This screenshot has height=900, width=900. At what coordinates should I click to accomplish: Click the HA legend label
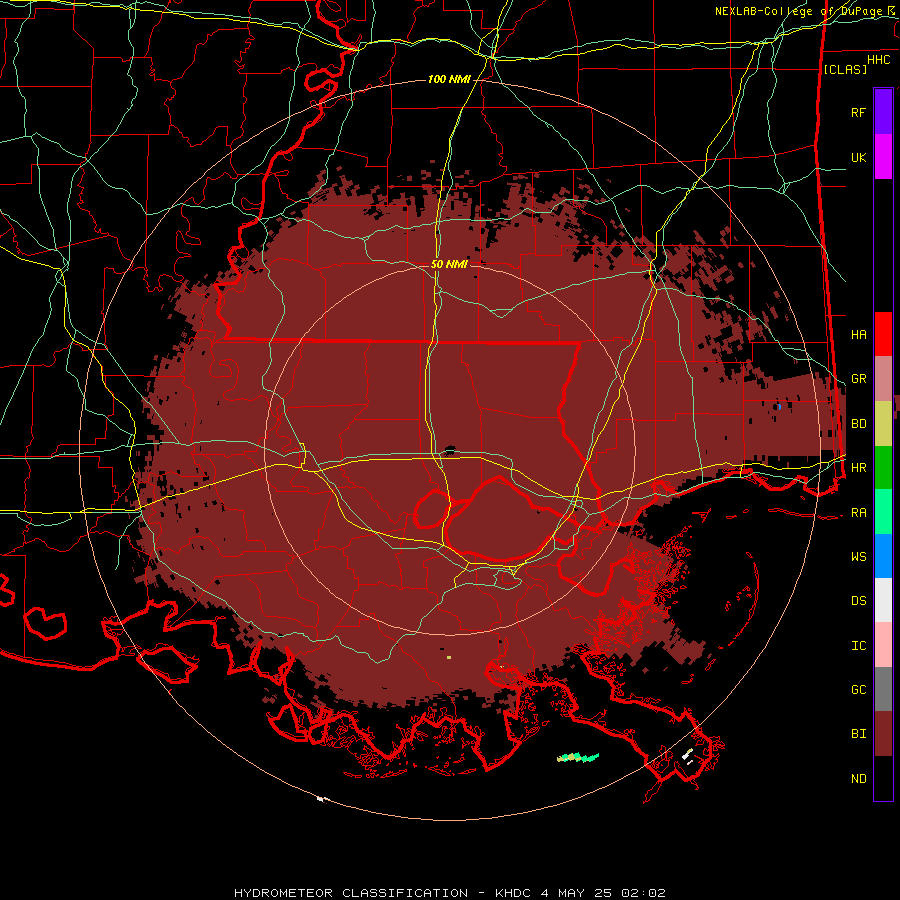tap(858, 334)
